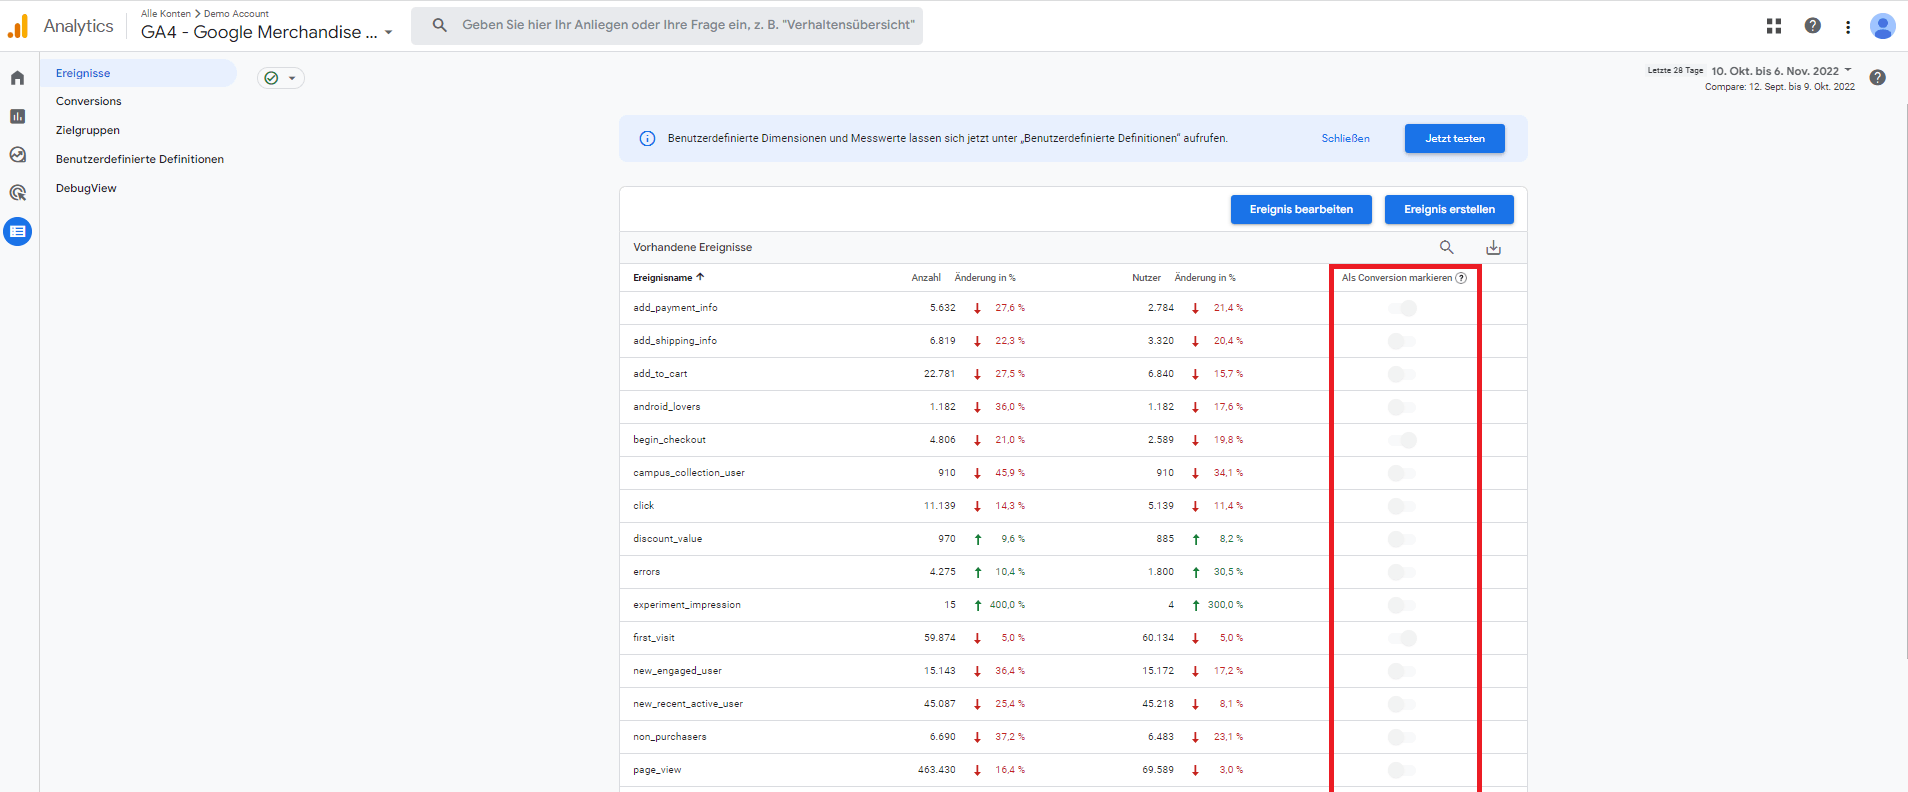Open the green check status dropdown
Screen dimensions: 1908x792
[x=281, y=78]
